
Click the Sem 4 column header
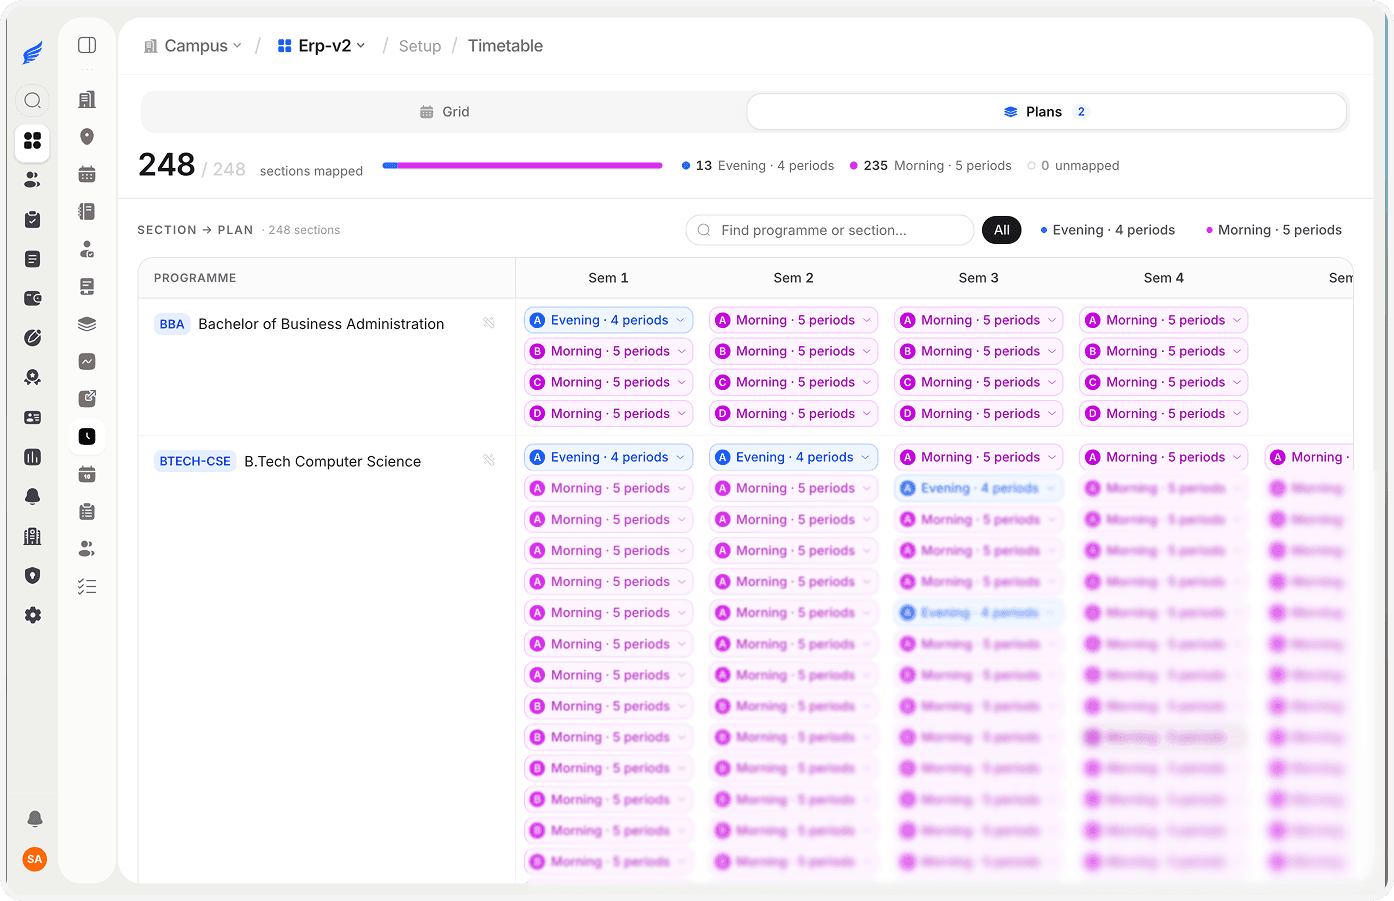1163,278
